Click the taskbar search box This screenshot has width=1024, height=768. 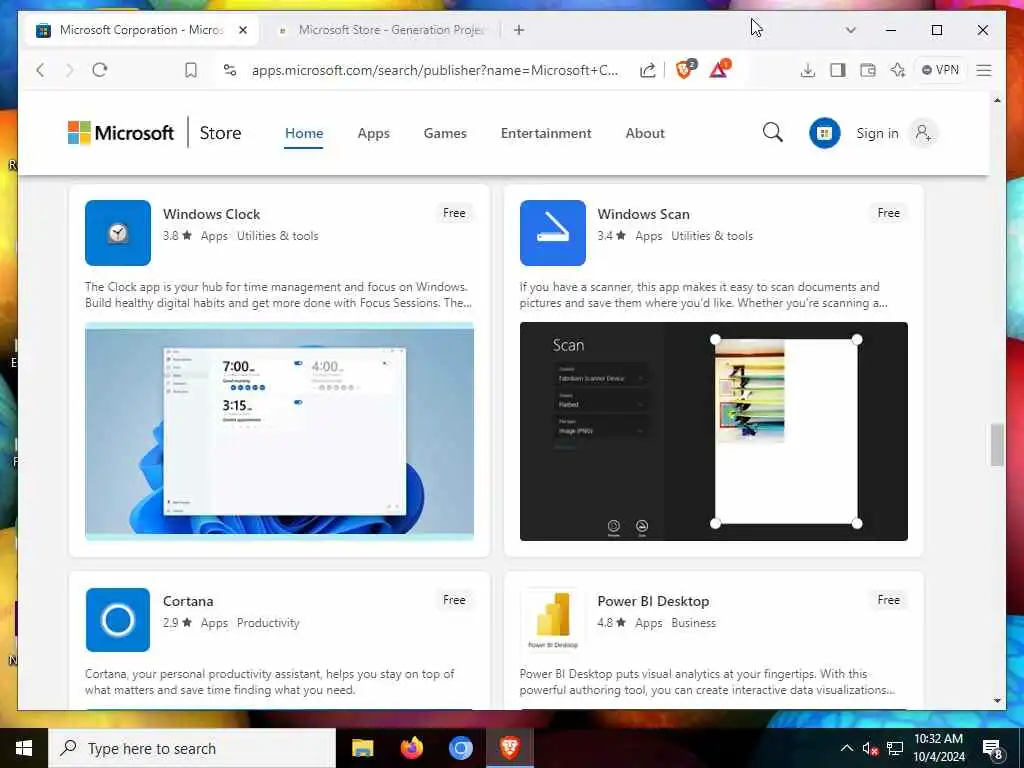192,748
